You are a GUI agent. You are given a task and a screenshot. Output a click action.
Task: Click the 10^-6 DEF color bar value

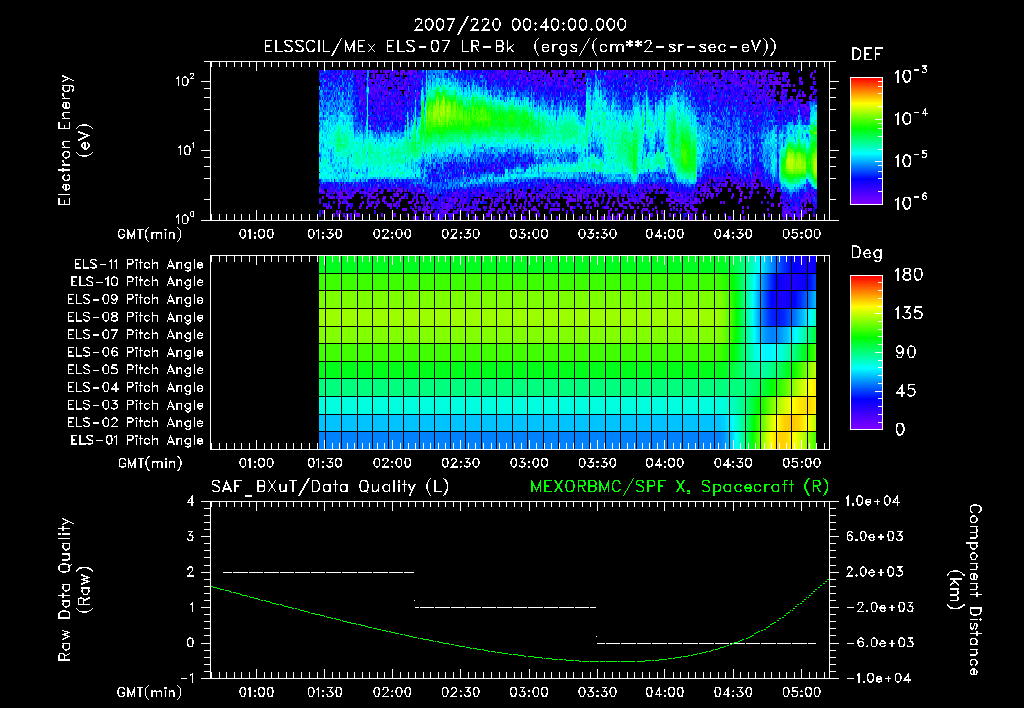coord(910,202)
